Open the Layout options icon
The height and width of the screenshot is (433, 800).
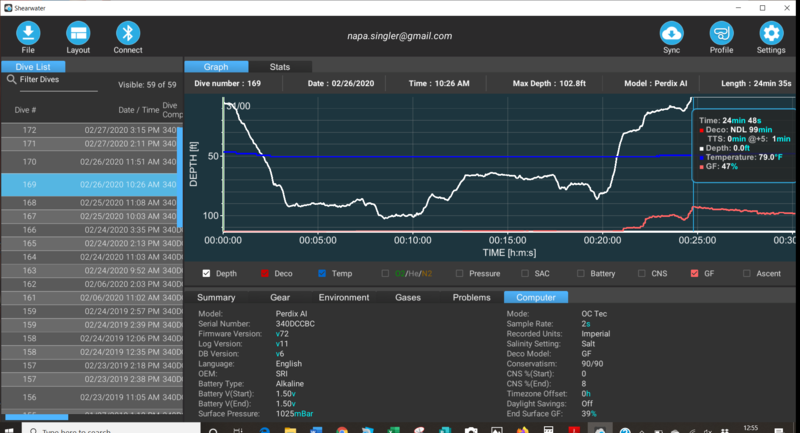78,34
